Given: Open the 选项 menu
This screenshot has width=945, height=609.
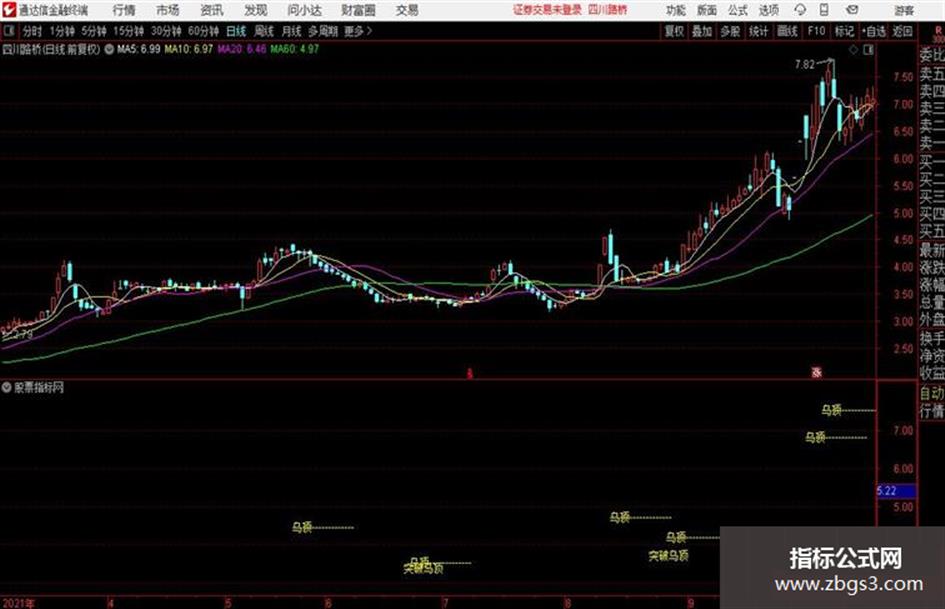Looking at the screenshot, I should point(768,10).
